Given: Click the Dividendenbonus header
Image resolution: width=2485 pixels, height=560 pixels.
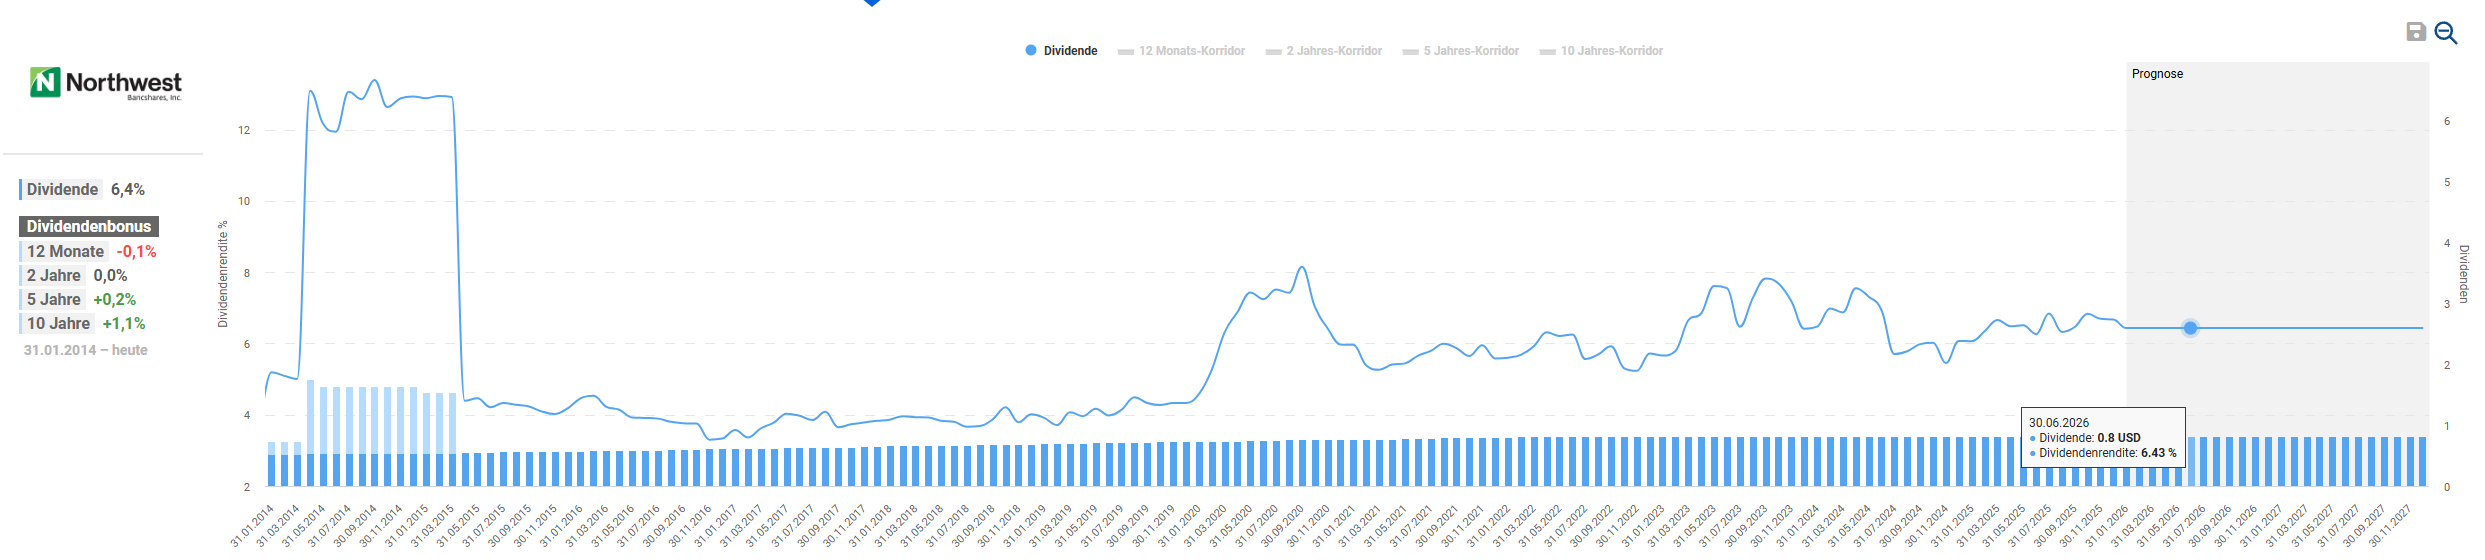Looking at the screenshot, I should tap(89, 227).
